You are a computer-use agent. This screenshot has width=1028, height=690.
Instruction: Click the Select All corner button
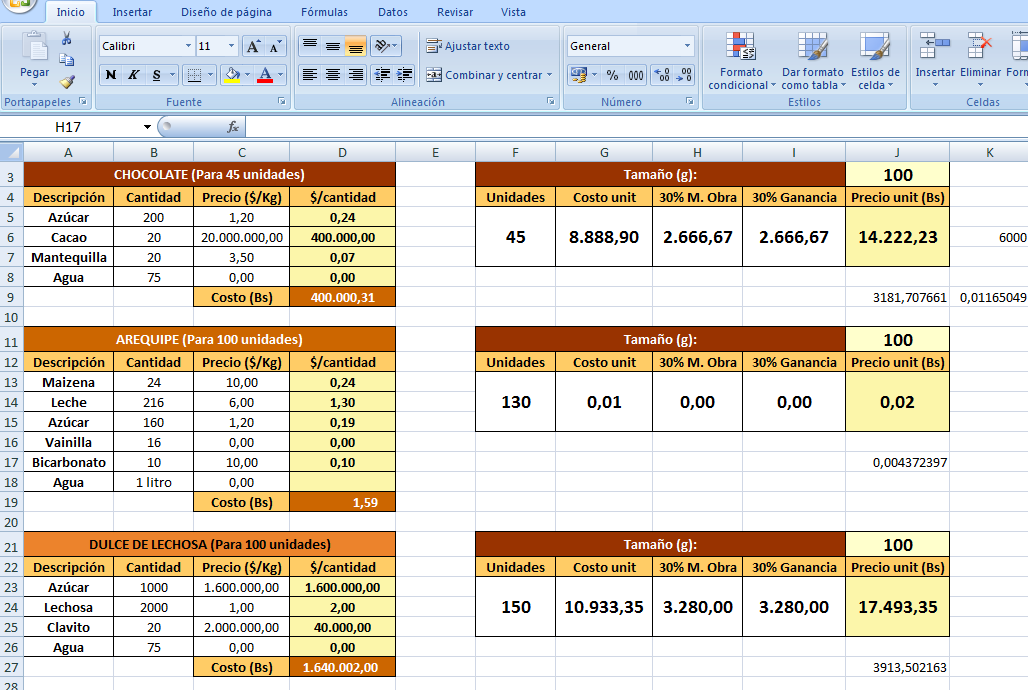pyautogui.click(x=11, y=152)
